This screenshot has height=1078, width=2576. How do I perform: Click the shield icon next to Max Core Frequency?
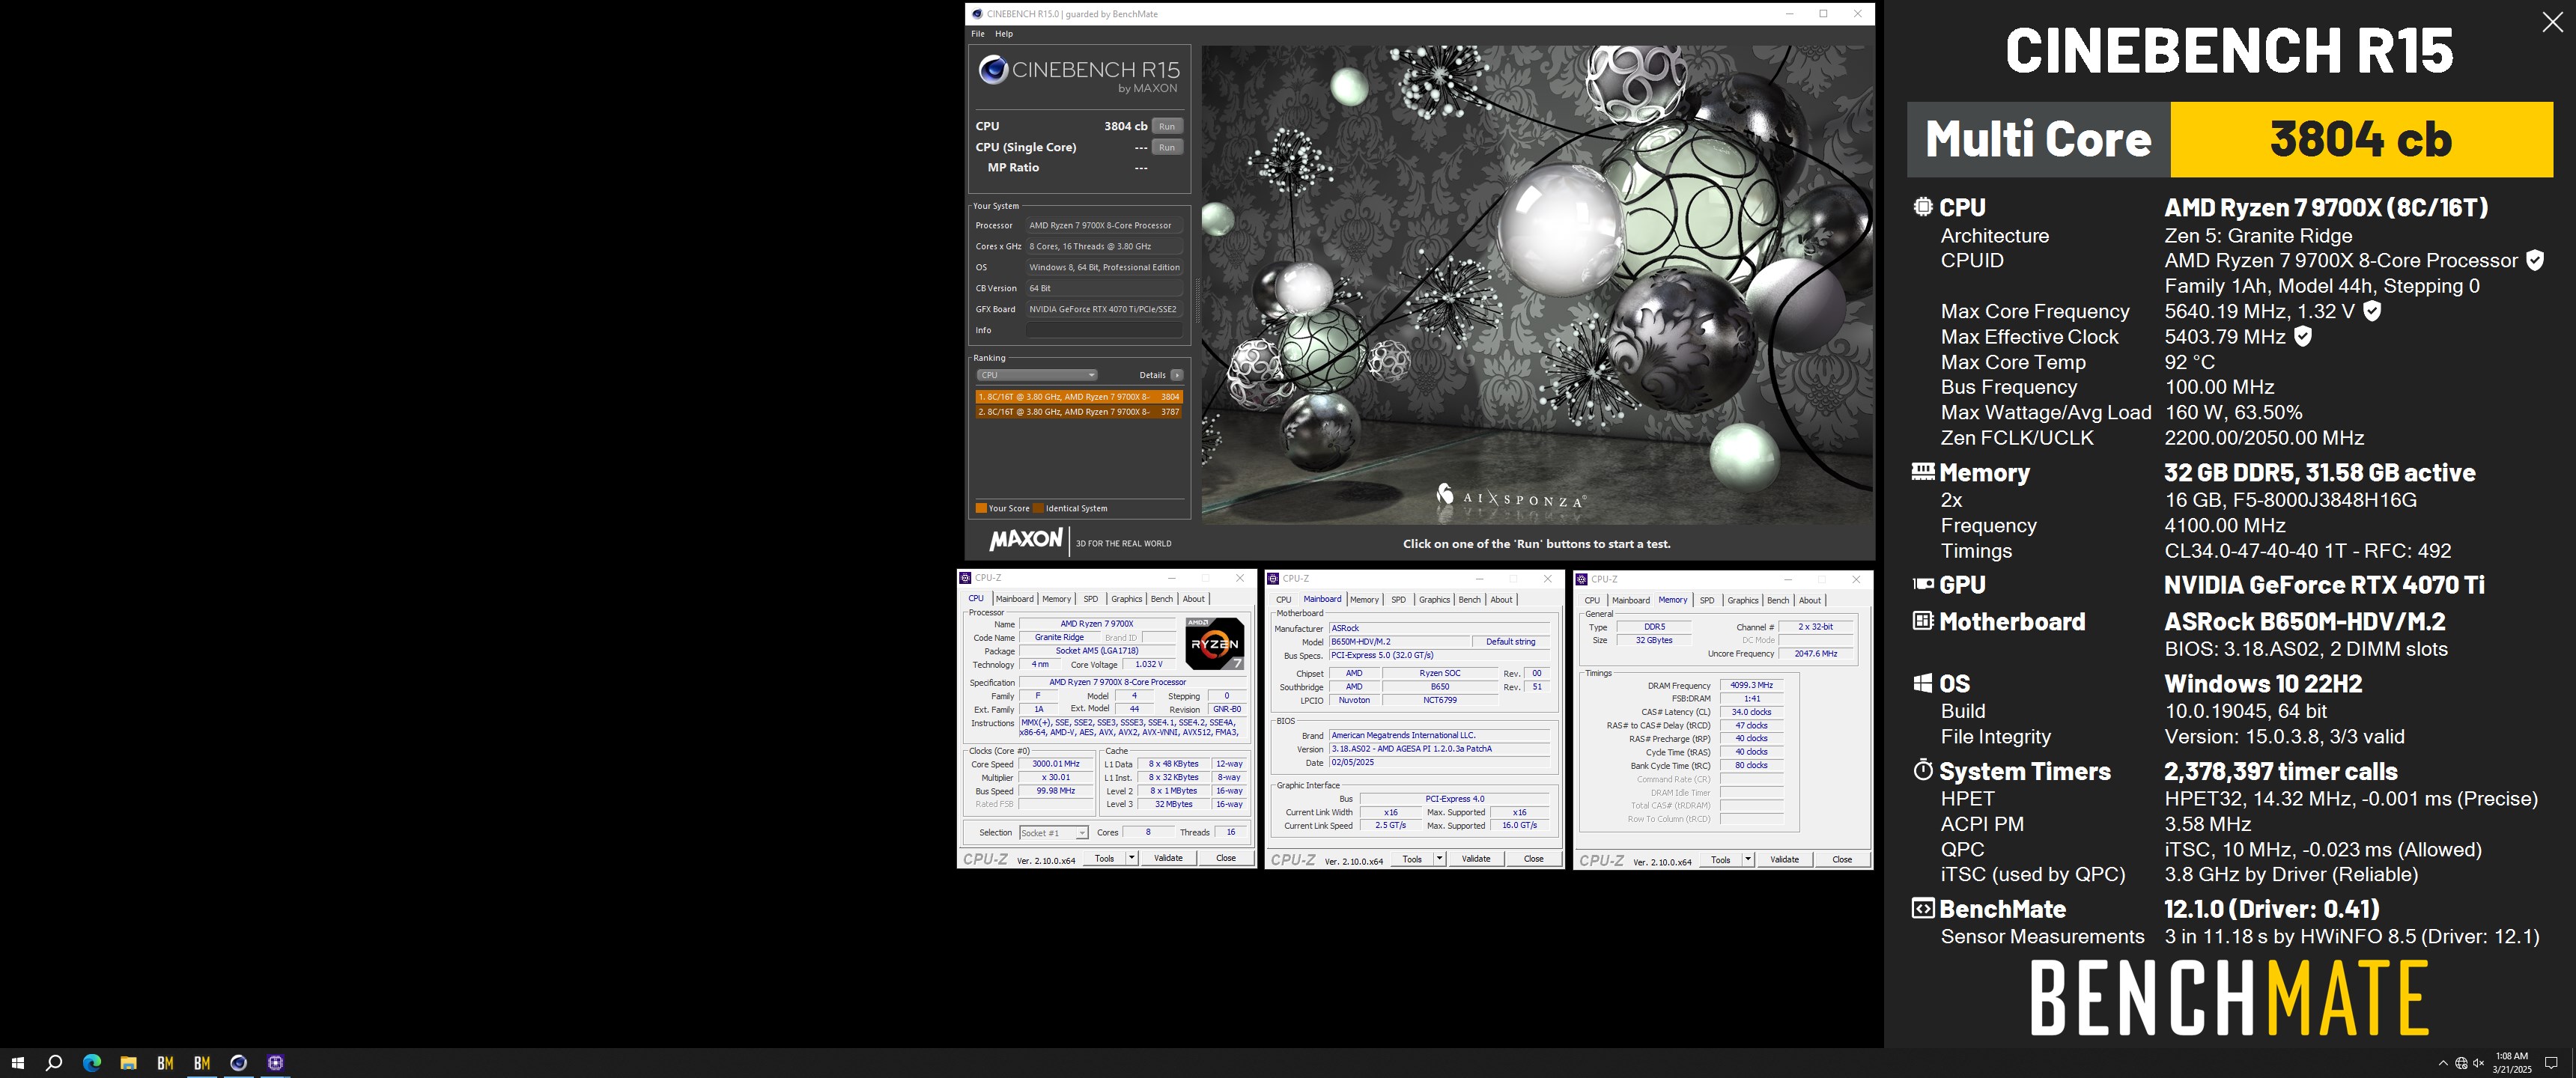click(2372, 311)
